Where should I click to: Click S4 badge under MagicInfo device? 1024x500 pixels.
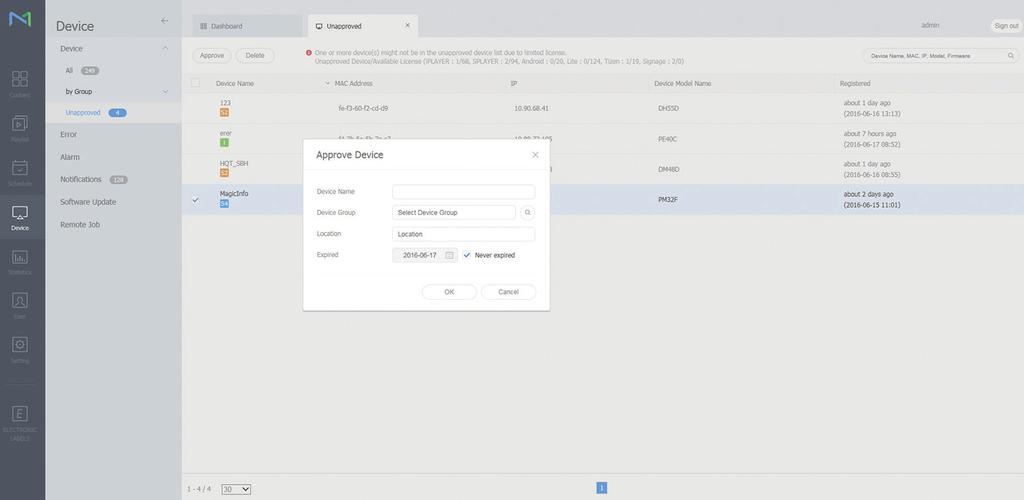click(x=224, y=204)
